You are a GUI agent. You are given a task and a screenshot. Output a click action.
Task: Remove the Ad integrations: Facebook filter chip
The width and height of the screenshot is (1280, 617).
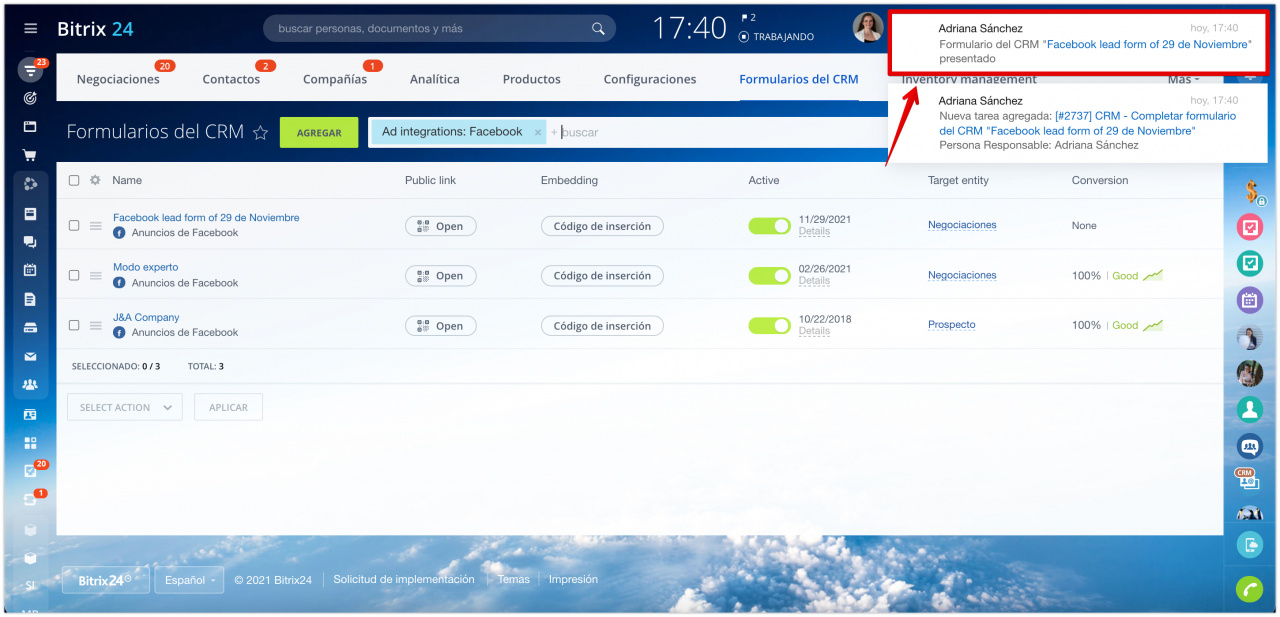[537, 132]
